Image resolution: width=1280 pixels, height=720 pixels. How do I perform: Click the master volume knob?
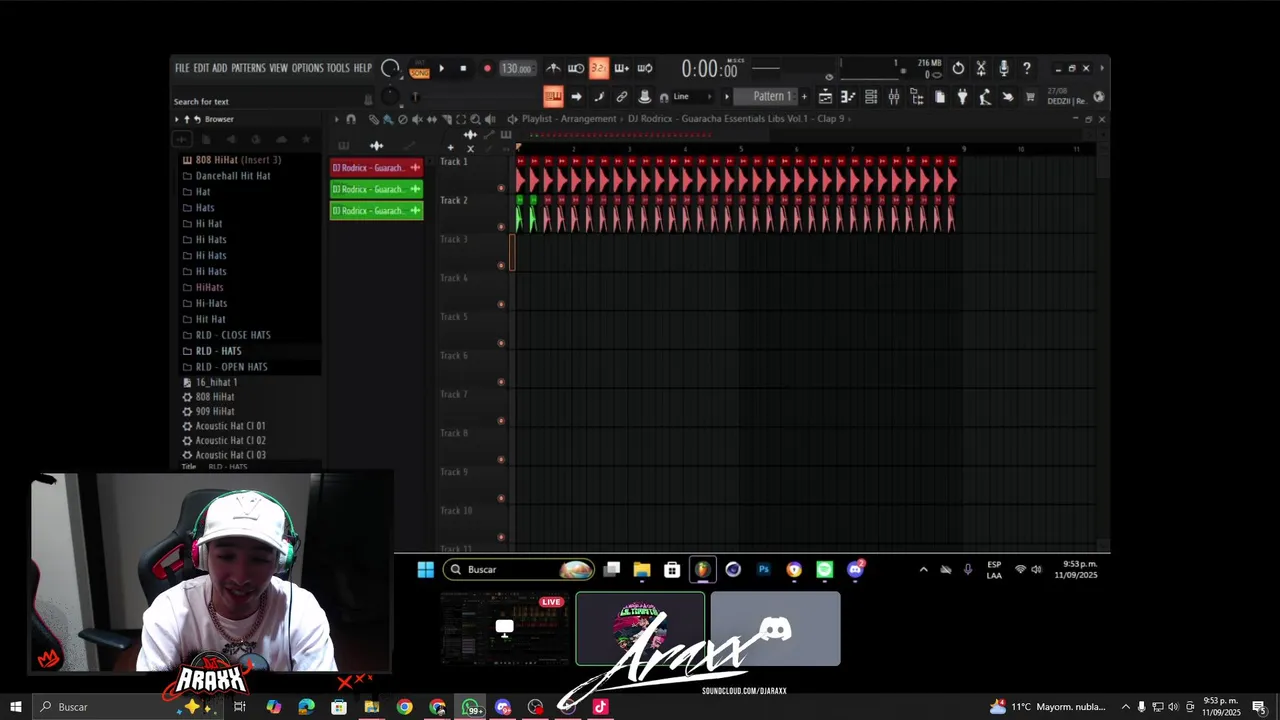[x=390, y=68]
